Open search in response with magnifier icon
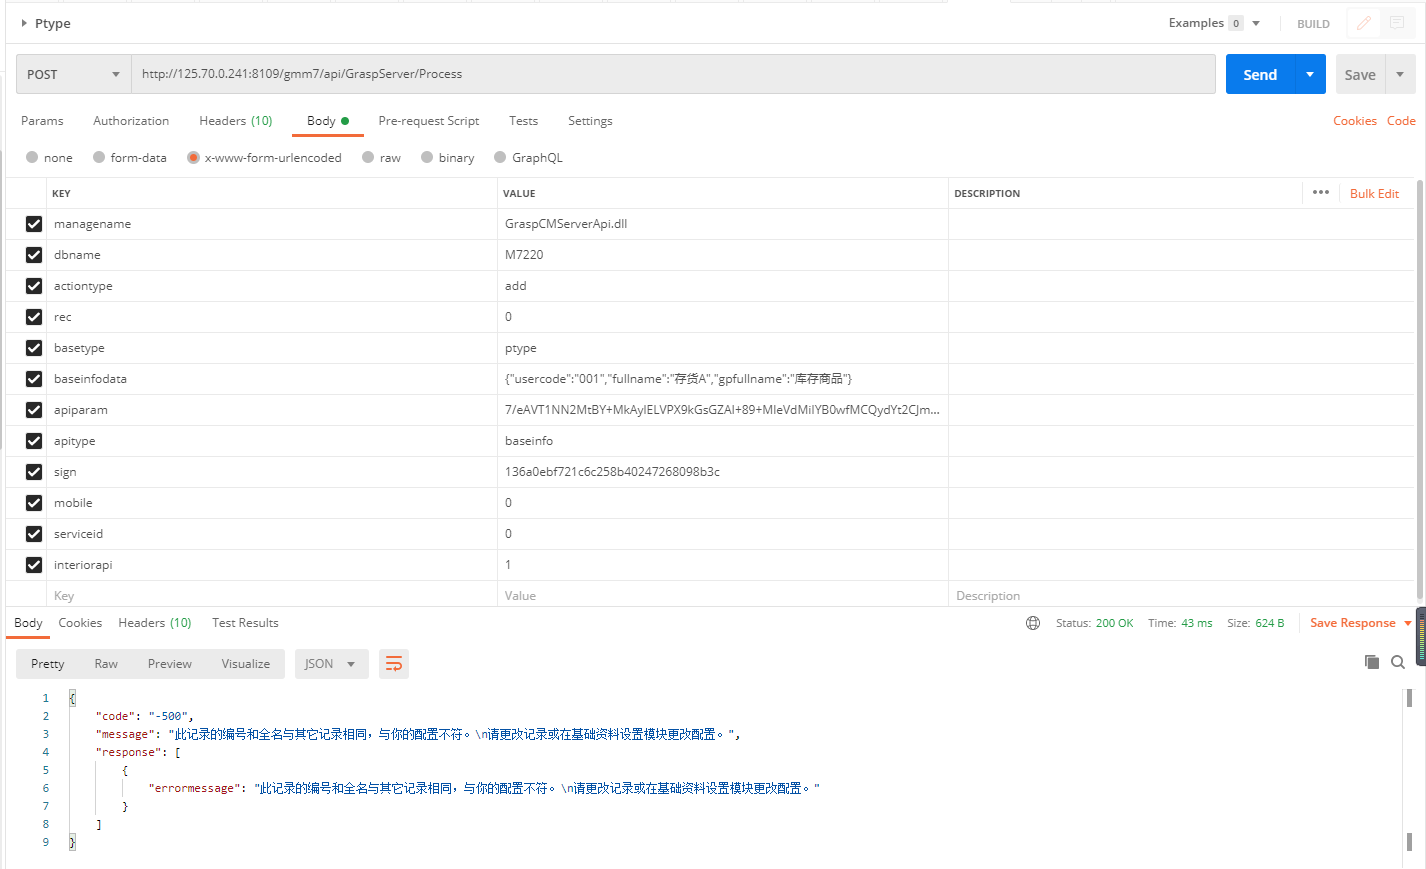The height and width of the screenshot is (869, 1426). point(1398,662)
